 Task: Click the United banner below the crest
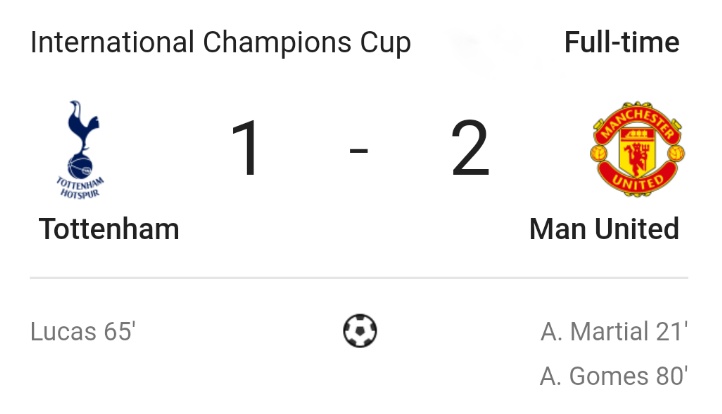(638, 184)
